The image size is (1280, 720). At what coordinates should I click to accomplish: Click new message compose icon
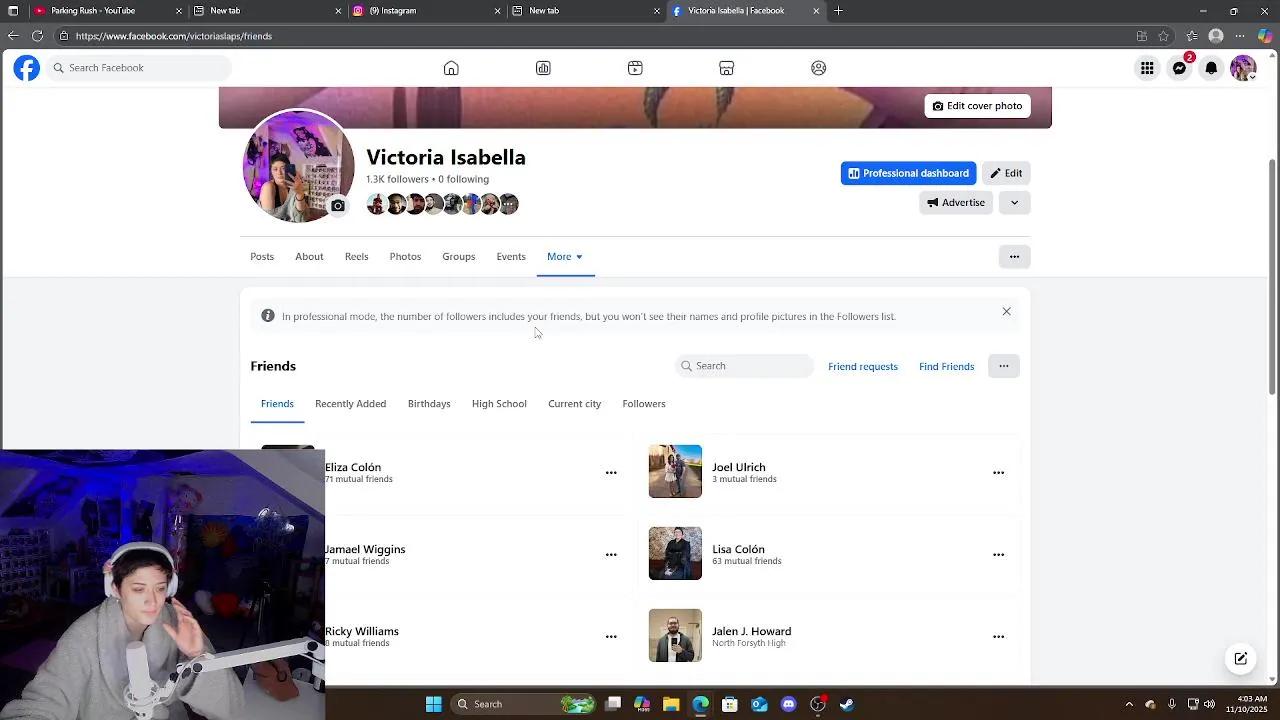pyautogui.click(x=1240, y=658)
